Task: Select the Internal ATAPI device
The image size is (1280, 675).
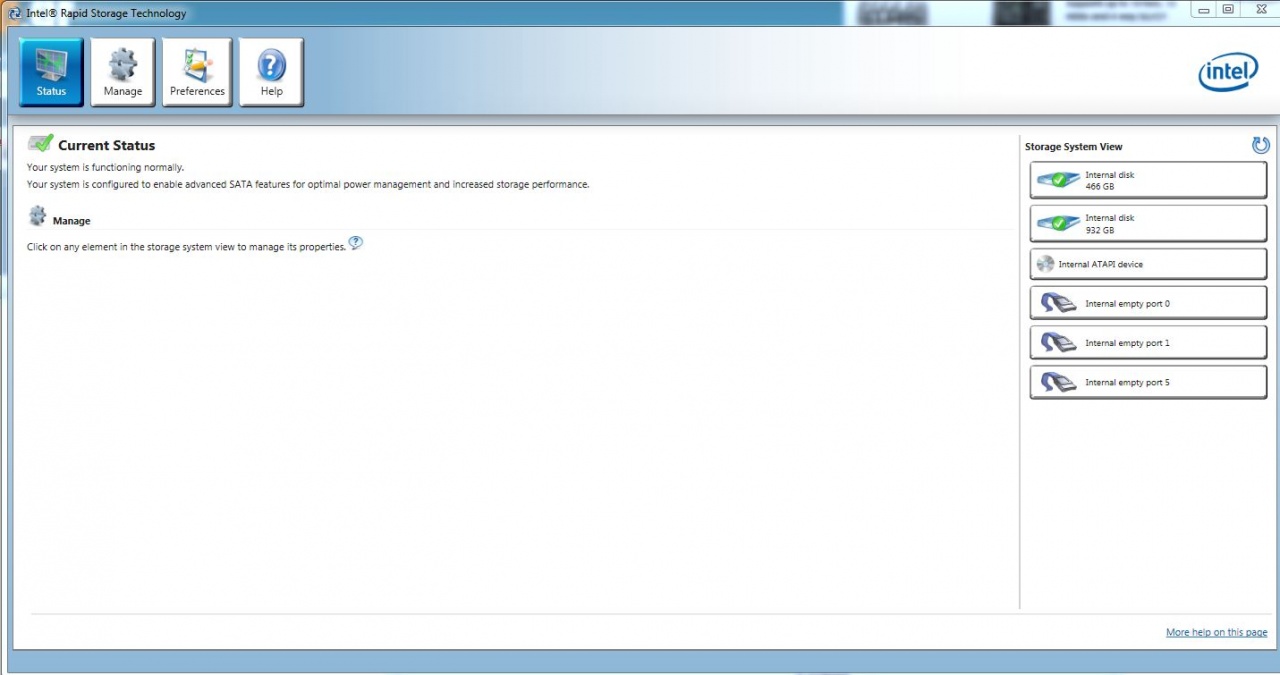Action: pos(1148,264)
